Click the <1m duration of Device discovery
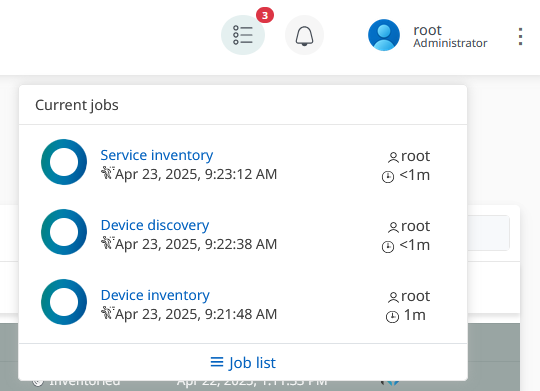The height and width of the screenshot is (391, 540). click(415, 245)
